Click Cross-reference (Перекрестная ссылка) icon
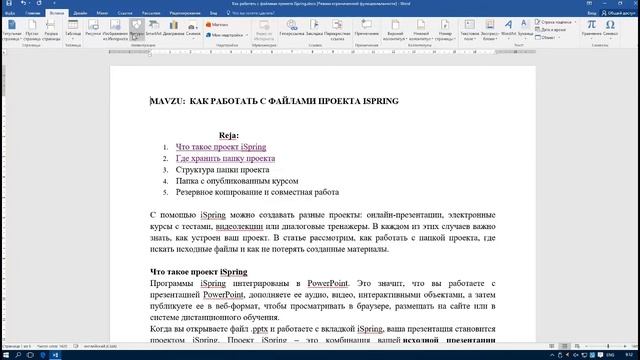Viewport: 640px width, 360px height. (x=338, y=30)
